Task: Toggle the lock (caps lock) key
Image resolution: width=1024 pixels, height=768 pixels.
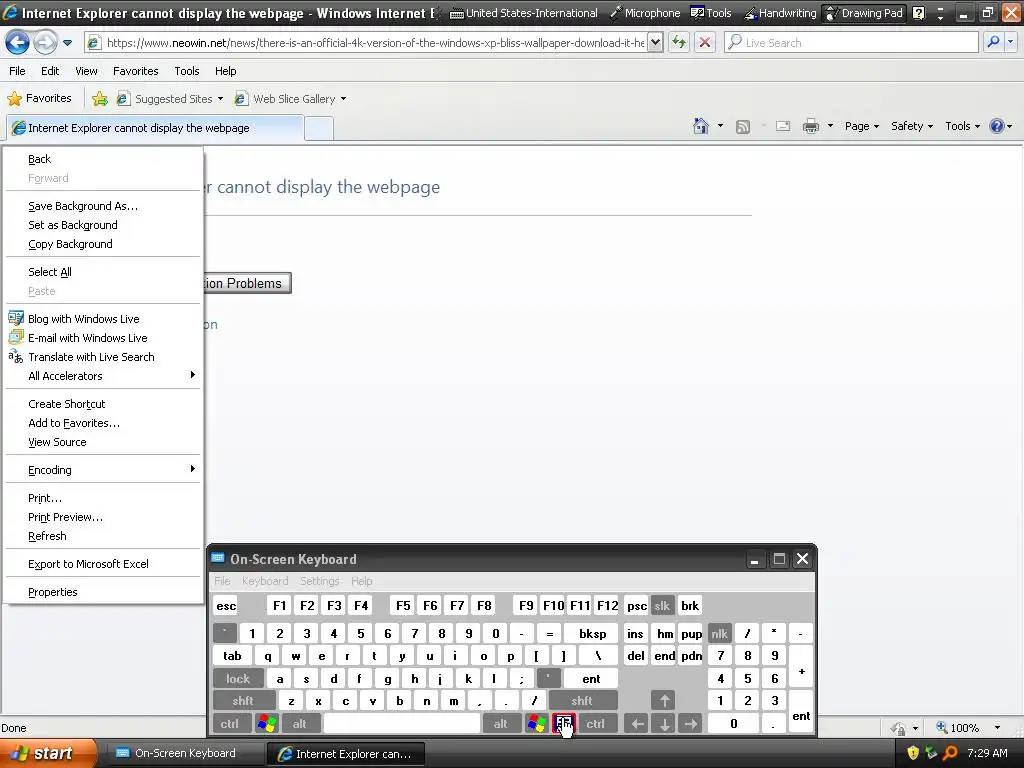Action: click(238, 679)
